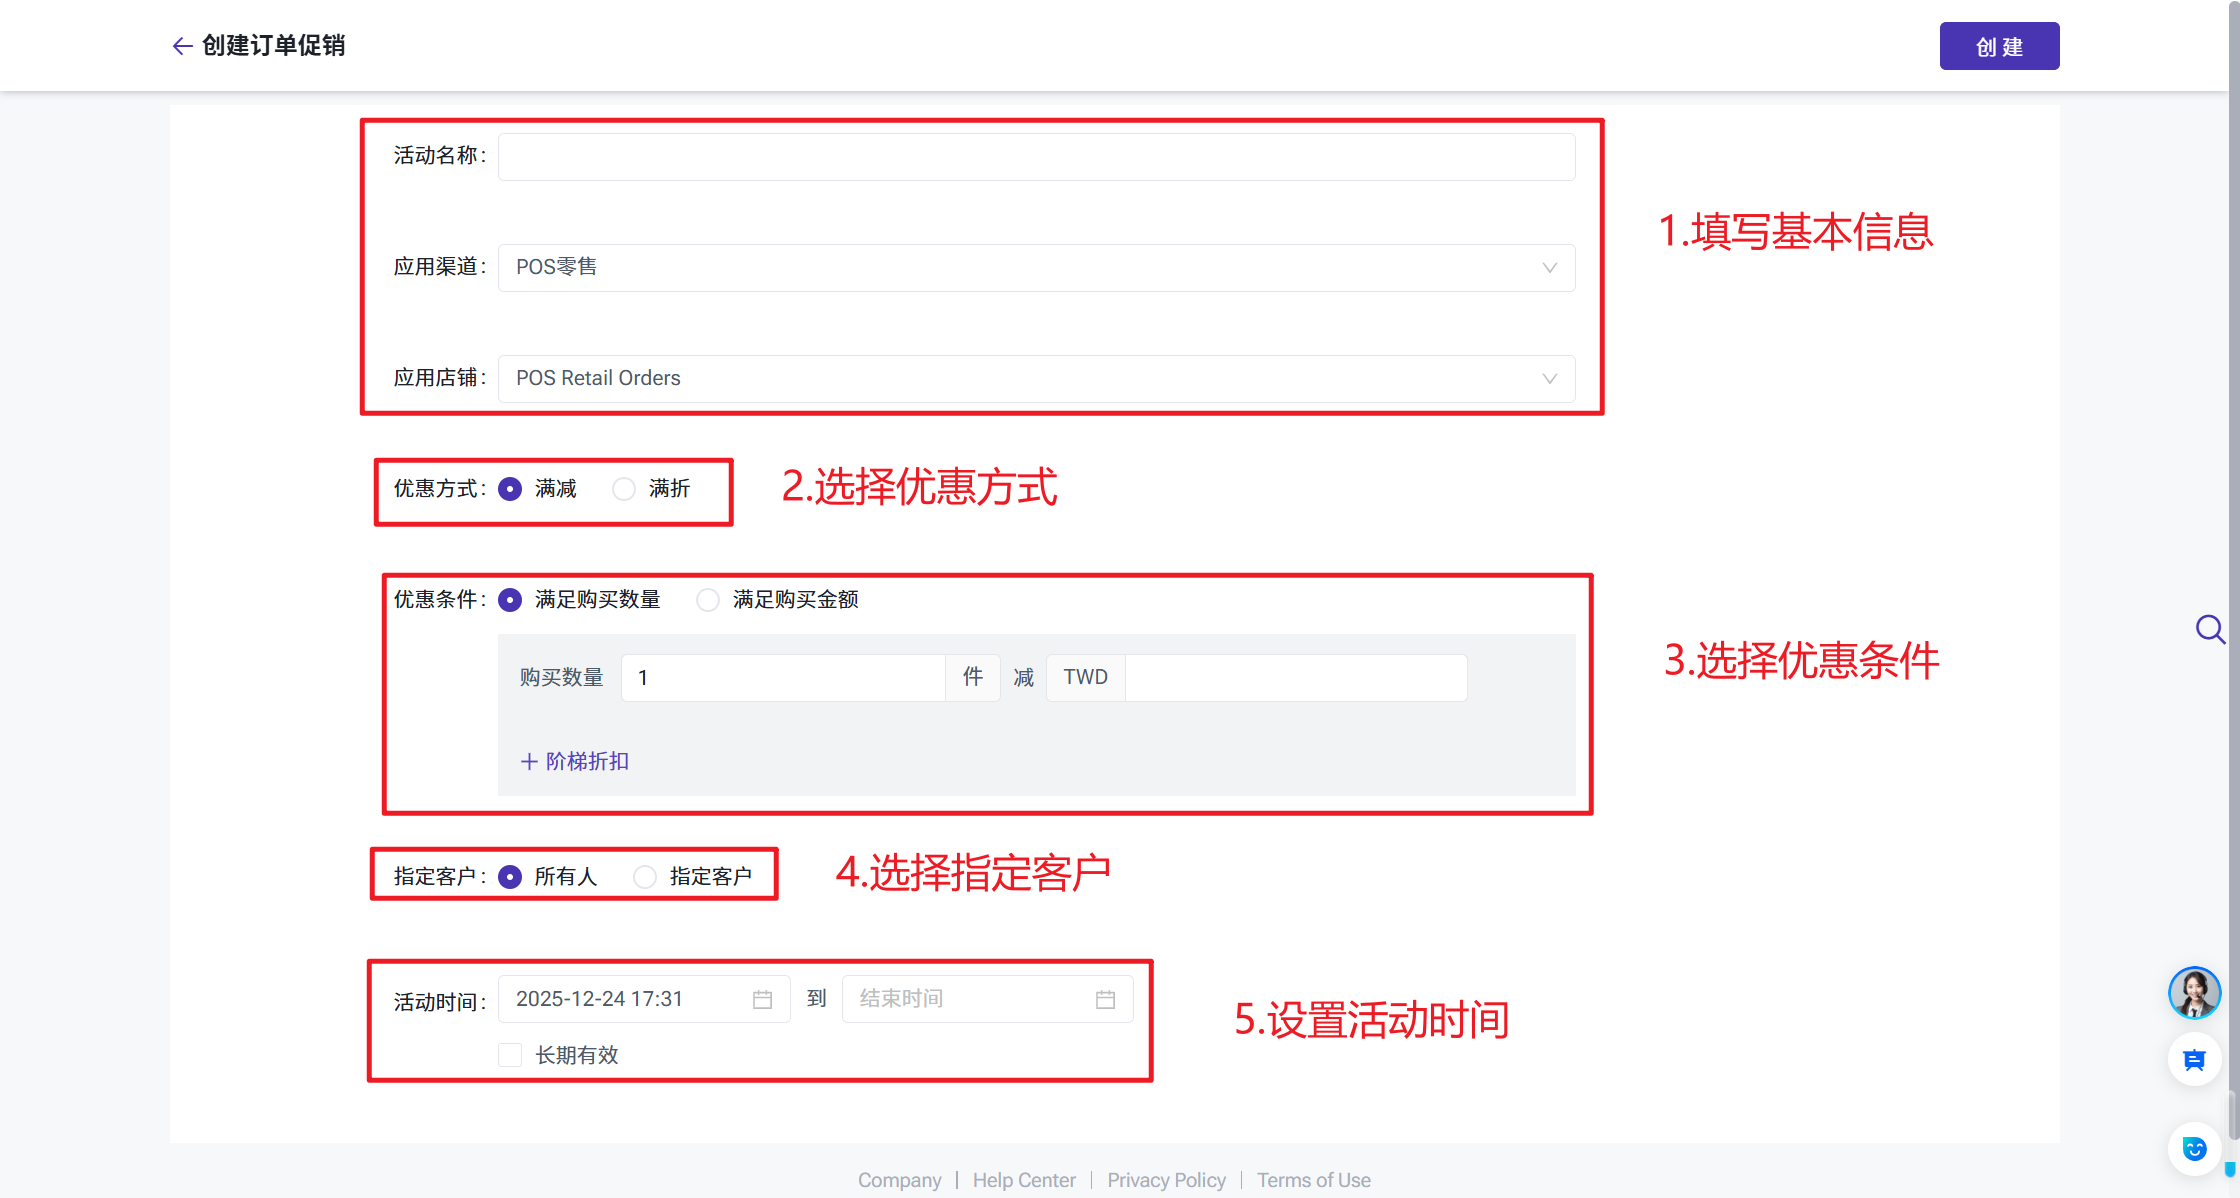Select the 满折 discount radio button

point(624,489)
